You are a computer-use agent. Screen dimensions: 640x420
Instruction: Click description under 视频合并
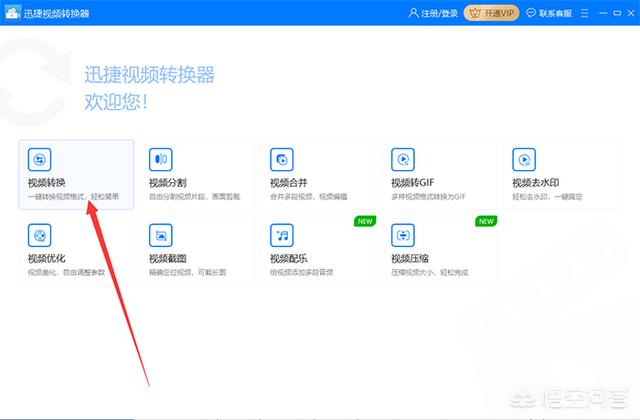pos(309,197)
